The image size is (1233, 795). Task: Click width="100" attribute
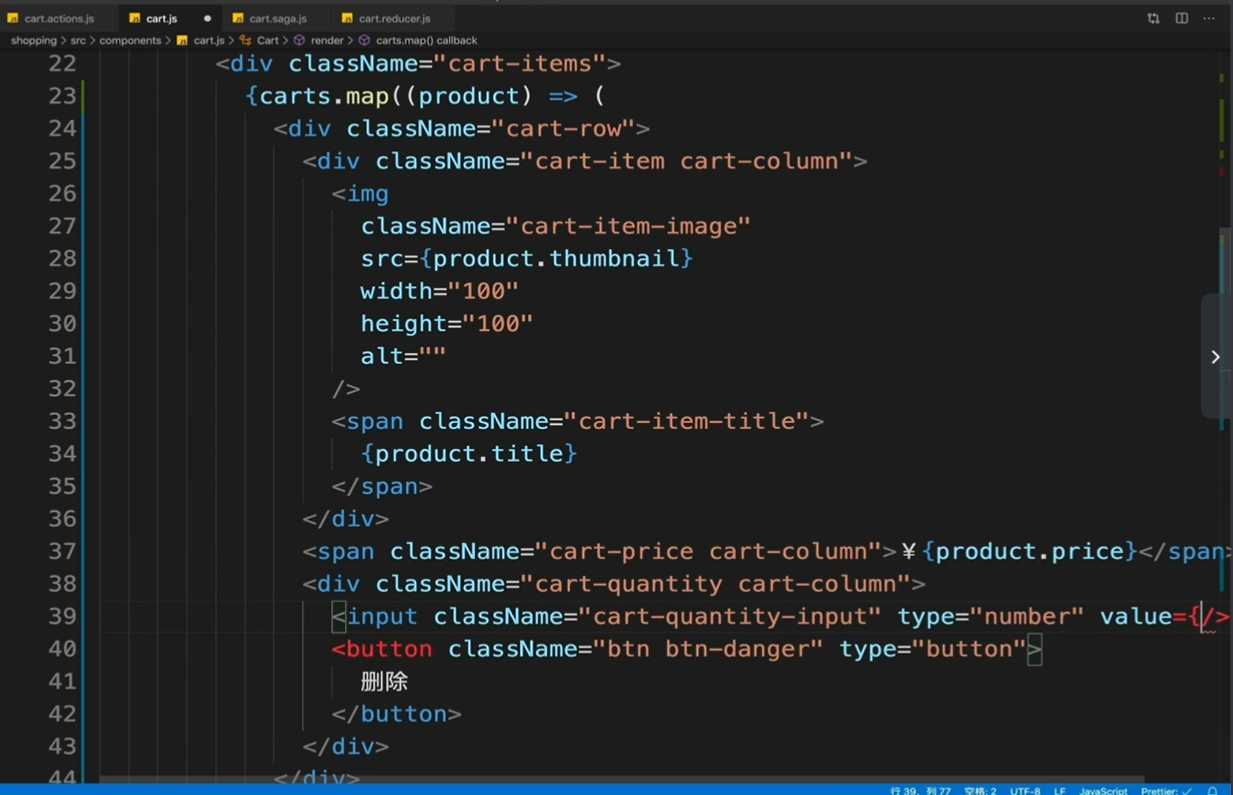click(x=440, y=291)
